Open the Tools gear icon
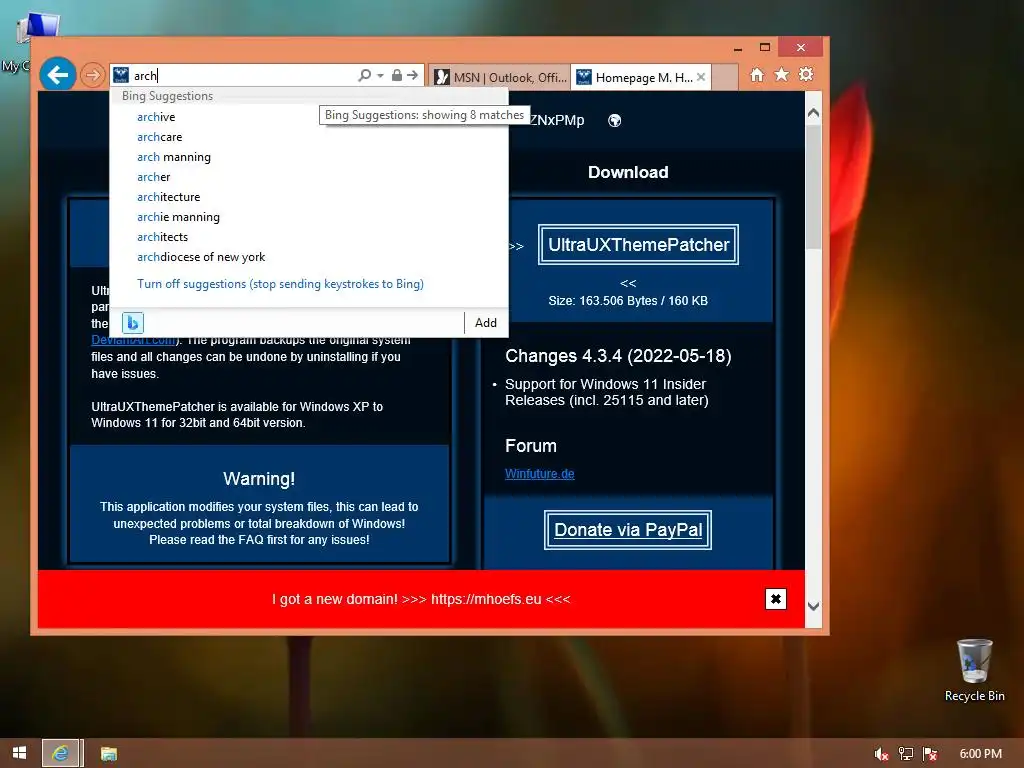Image resolution: width=1024 pixels, height=768 pixels. (x=806, y=74)
